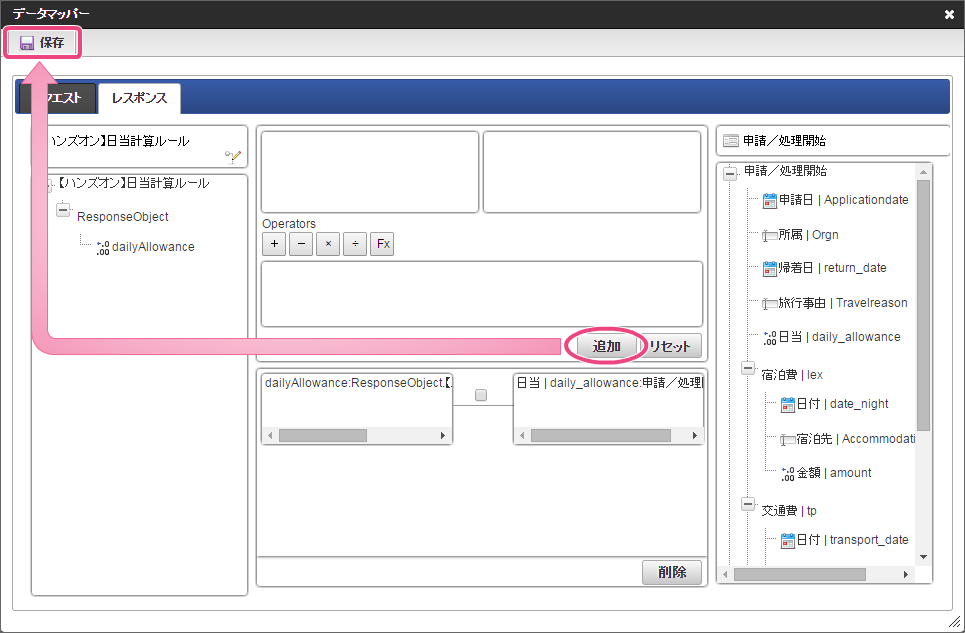Click numeric icon of 日当 | daily_allowance in tree
The width and height of the screenshot is (965, 633).
point(769,338)
